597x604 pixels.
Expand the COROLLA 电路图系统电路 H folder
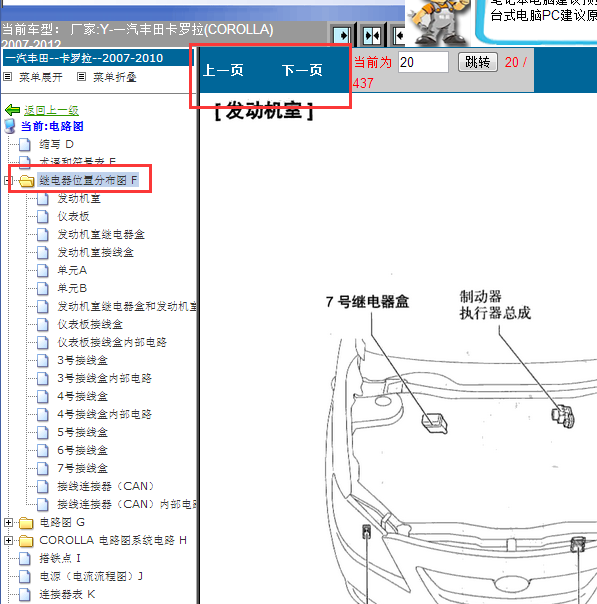pos(8,540)
